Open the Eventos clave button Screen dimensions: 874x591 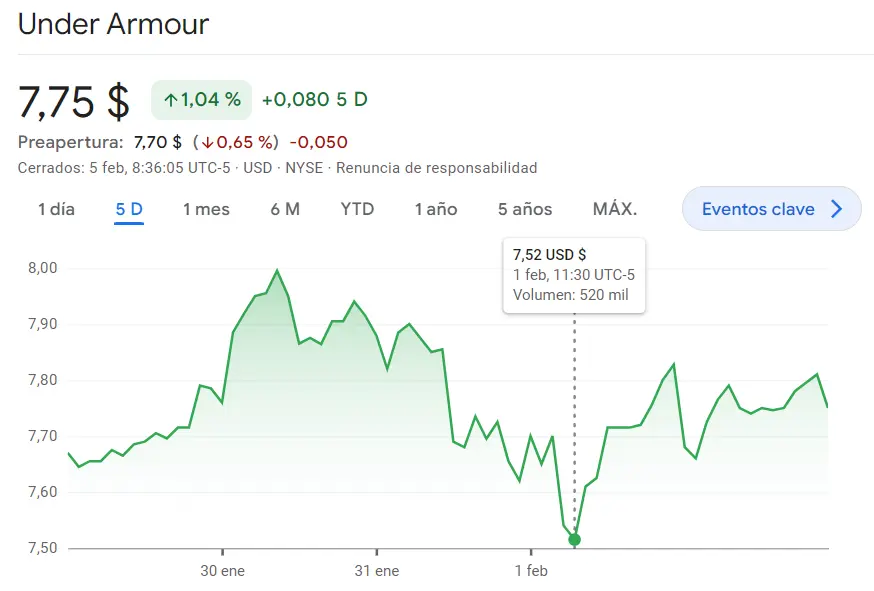pos(771,209)
